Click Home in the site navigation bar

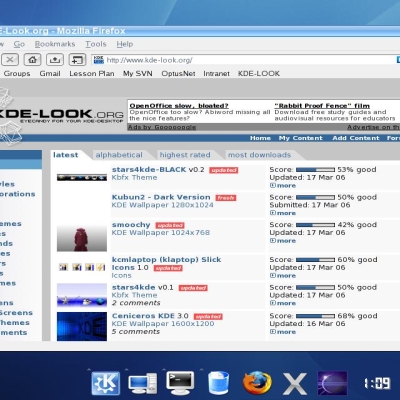point(260,138)
